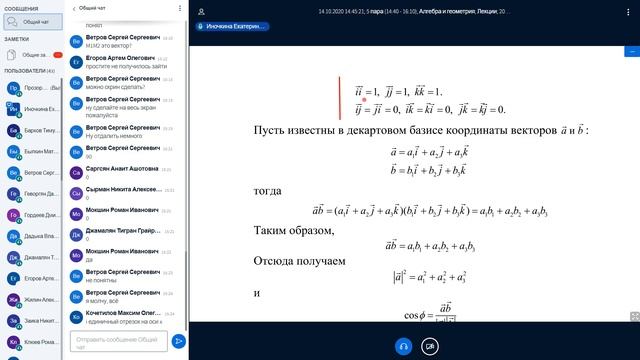Minimize the presentation with the blue corner button
This screenshot has height=360, width=640.
tap(632, 51)
